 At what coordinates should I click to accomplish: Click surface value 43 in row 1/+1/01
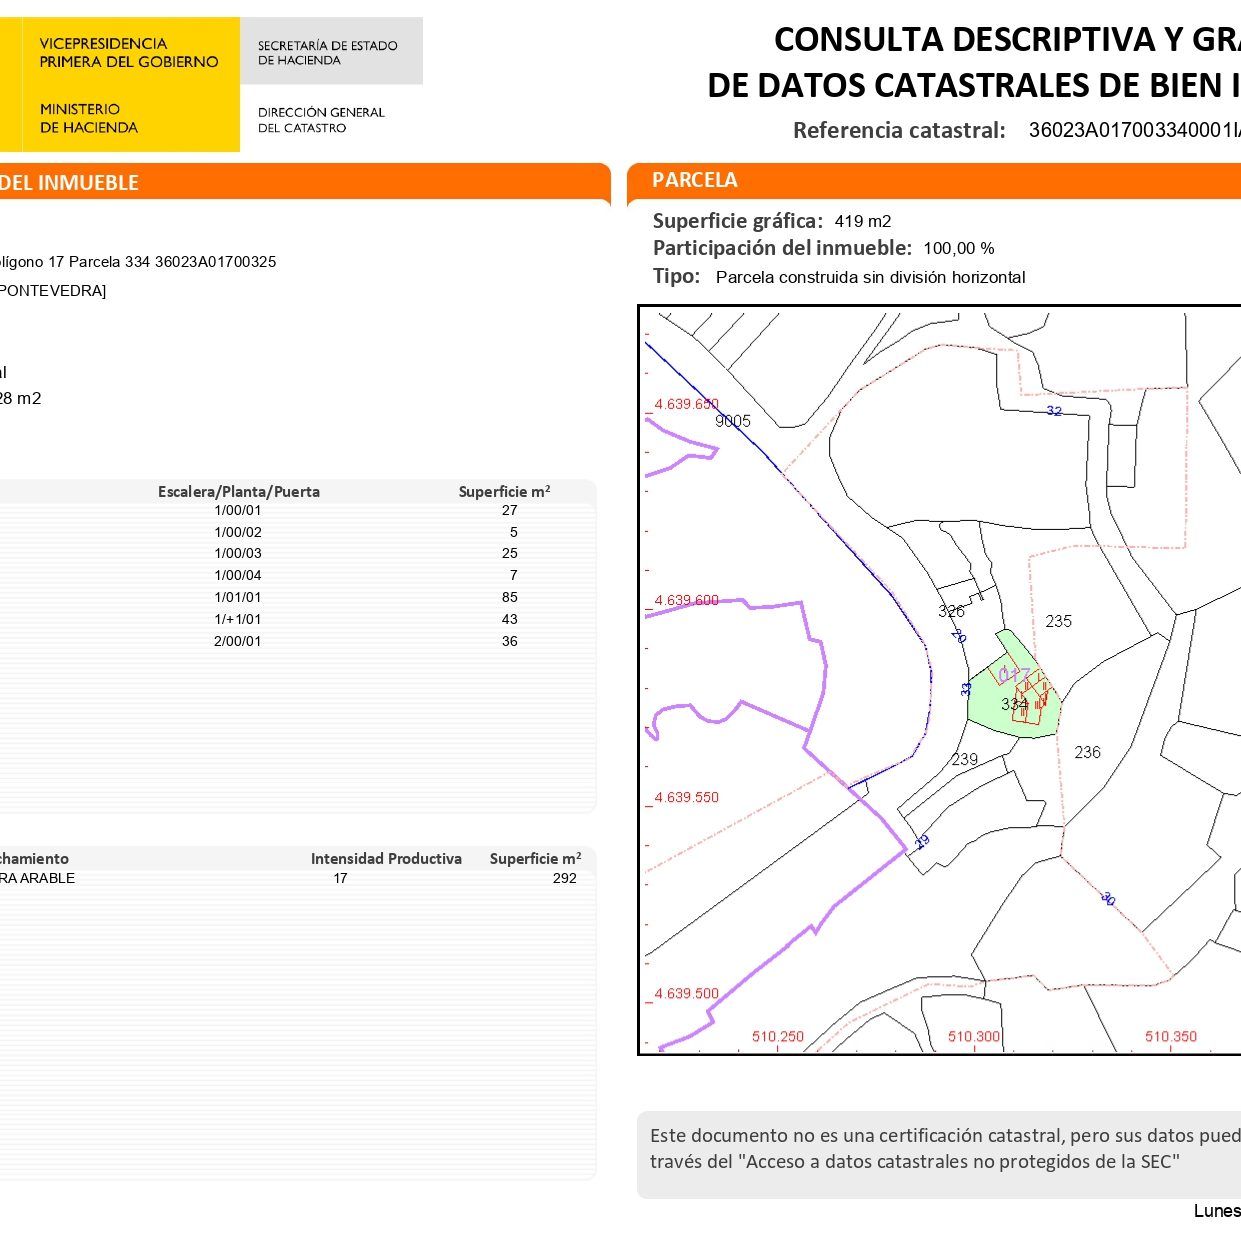click(x=510, y=619)
